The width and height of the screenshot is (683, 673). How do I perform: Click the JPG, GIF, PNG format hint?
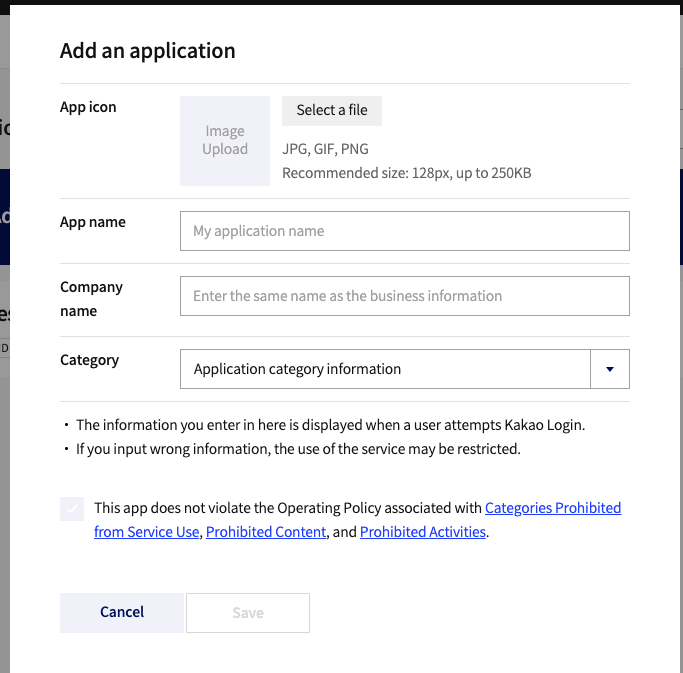point(325,149)
